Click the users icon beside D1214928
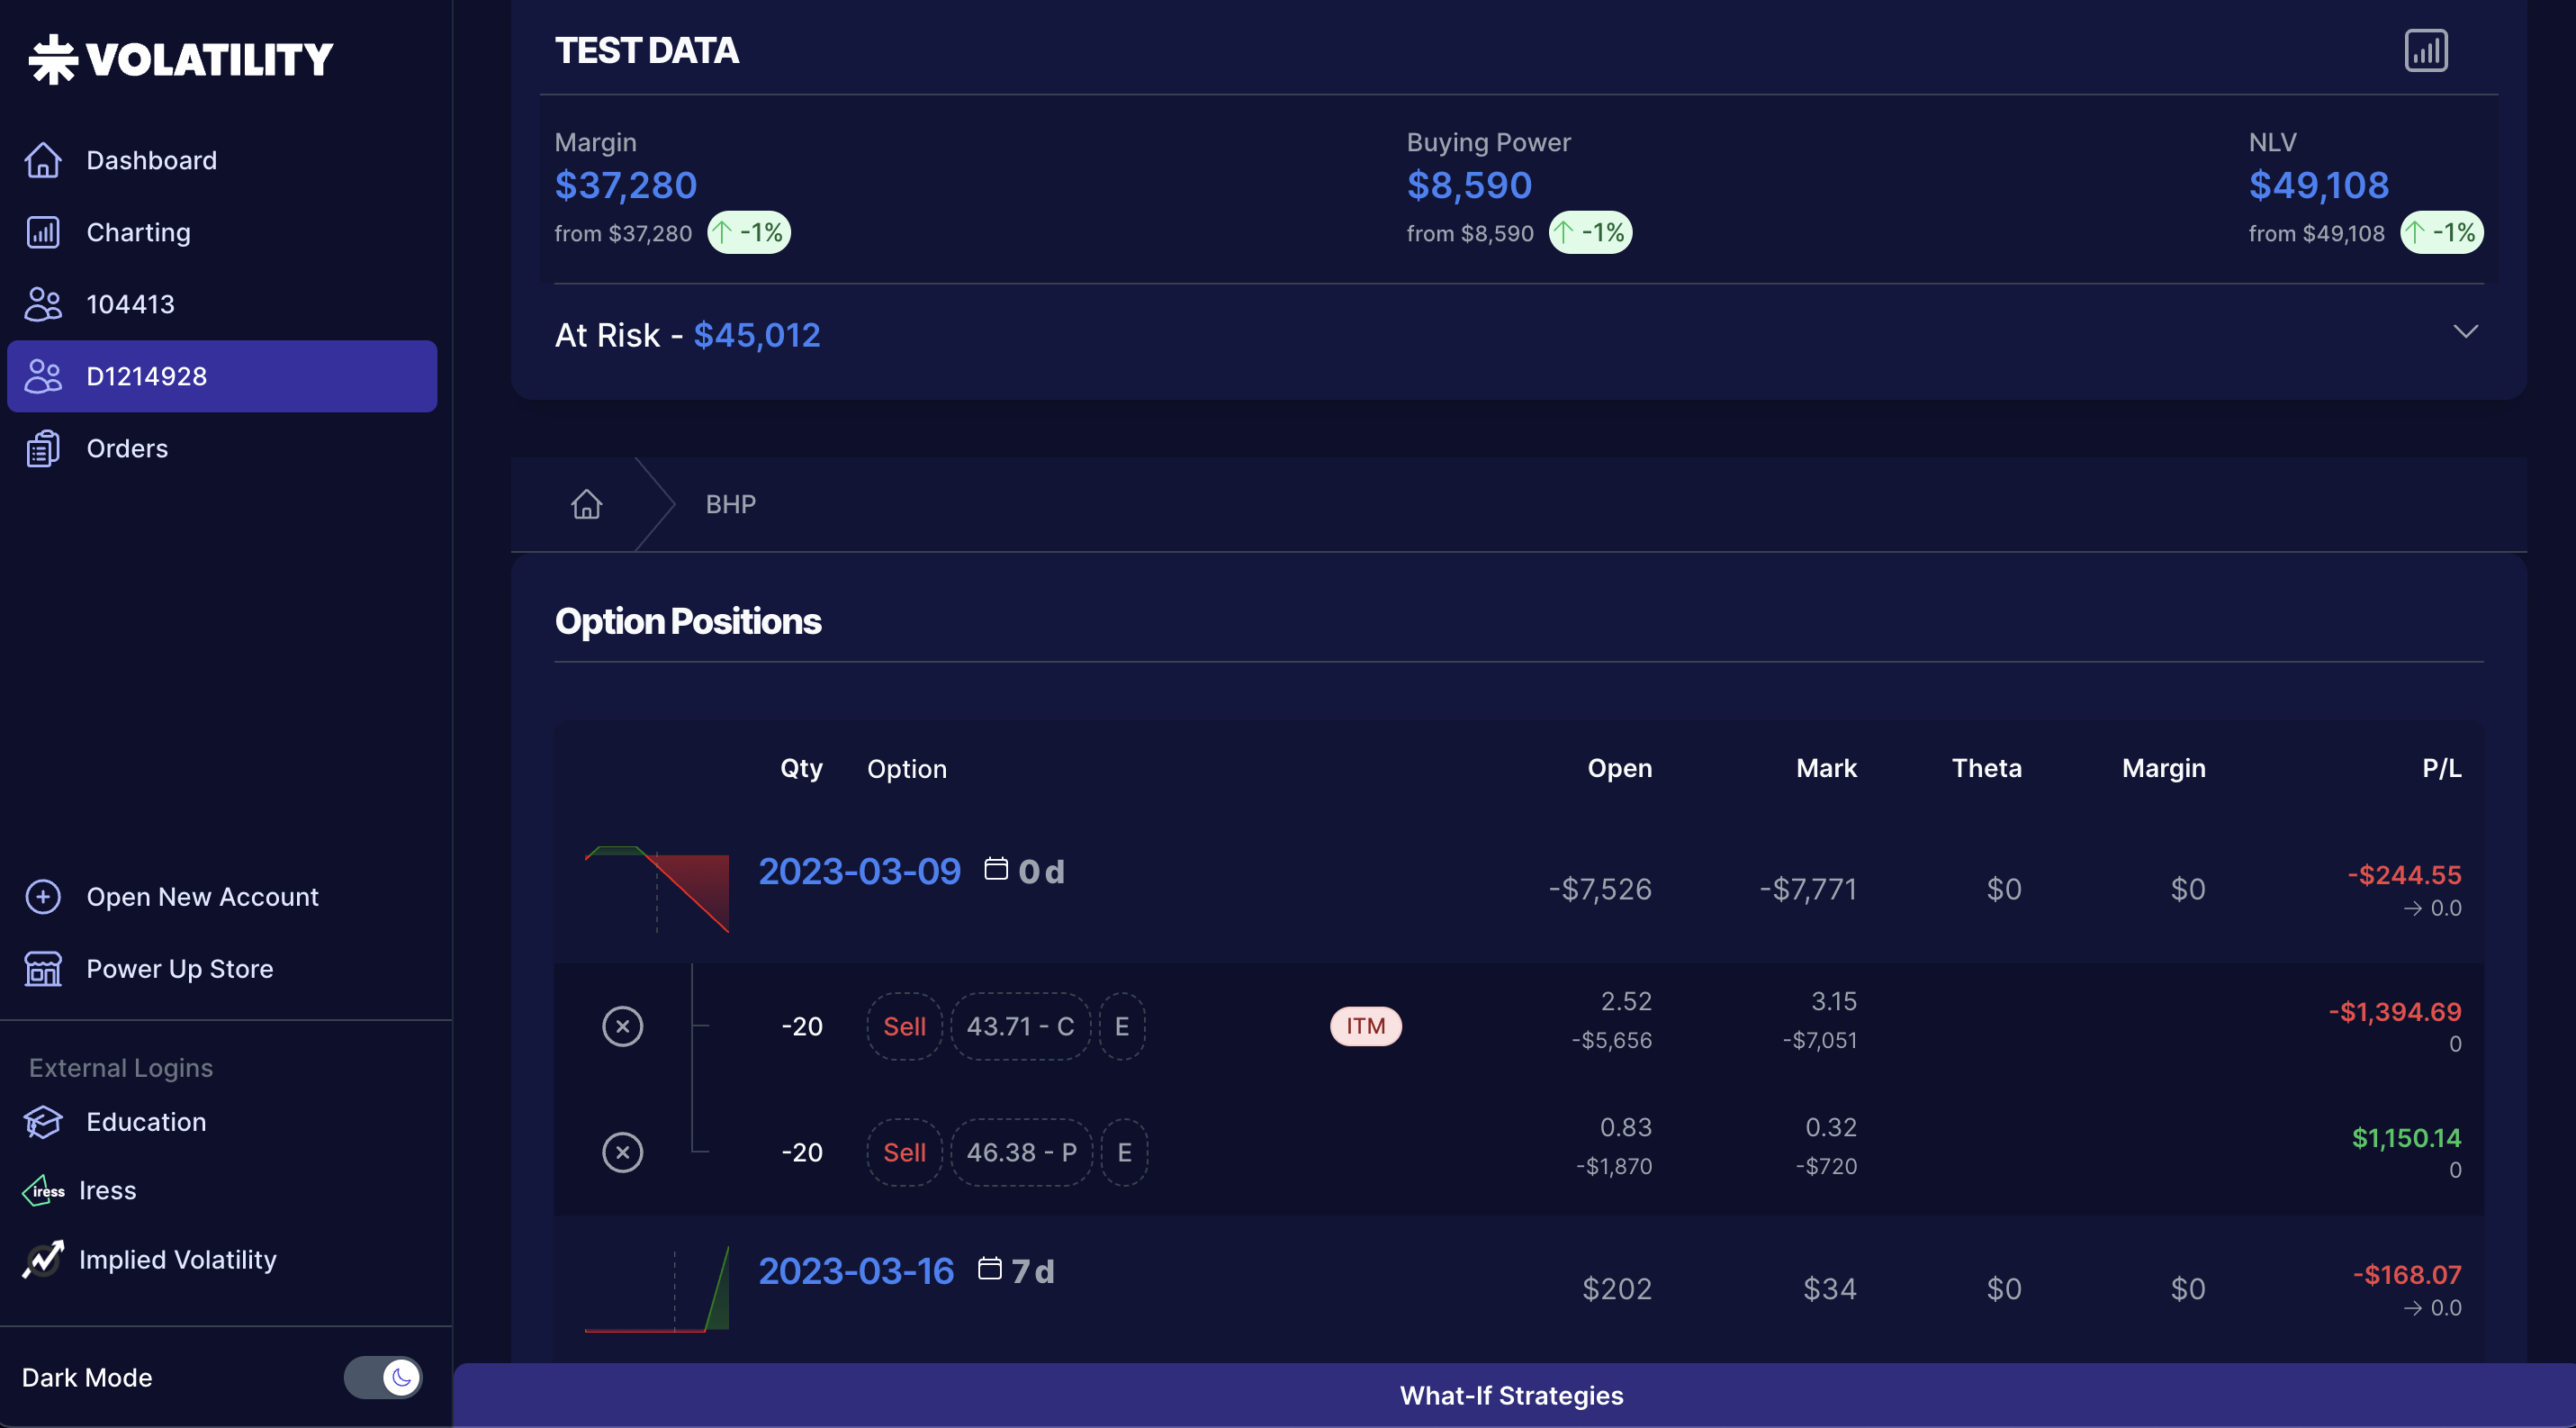The image size is (2576, 1428). [43, 376]
